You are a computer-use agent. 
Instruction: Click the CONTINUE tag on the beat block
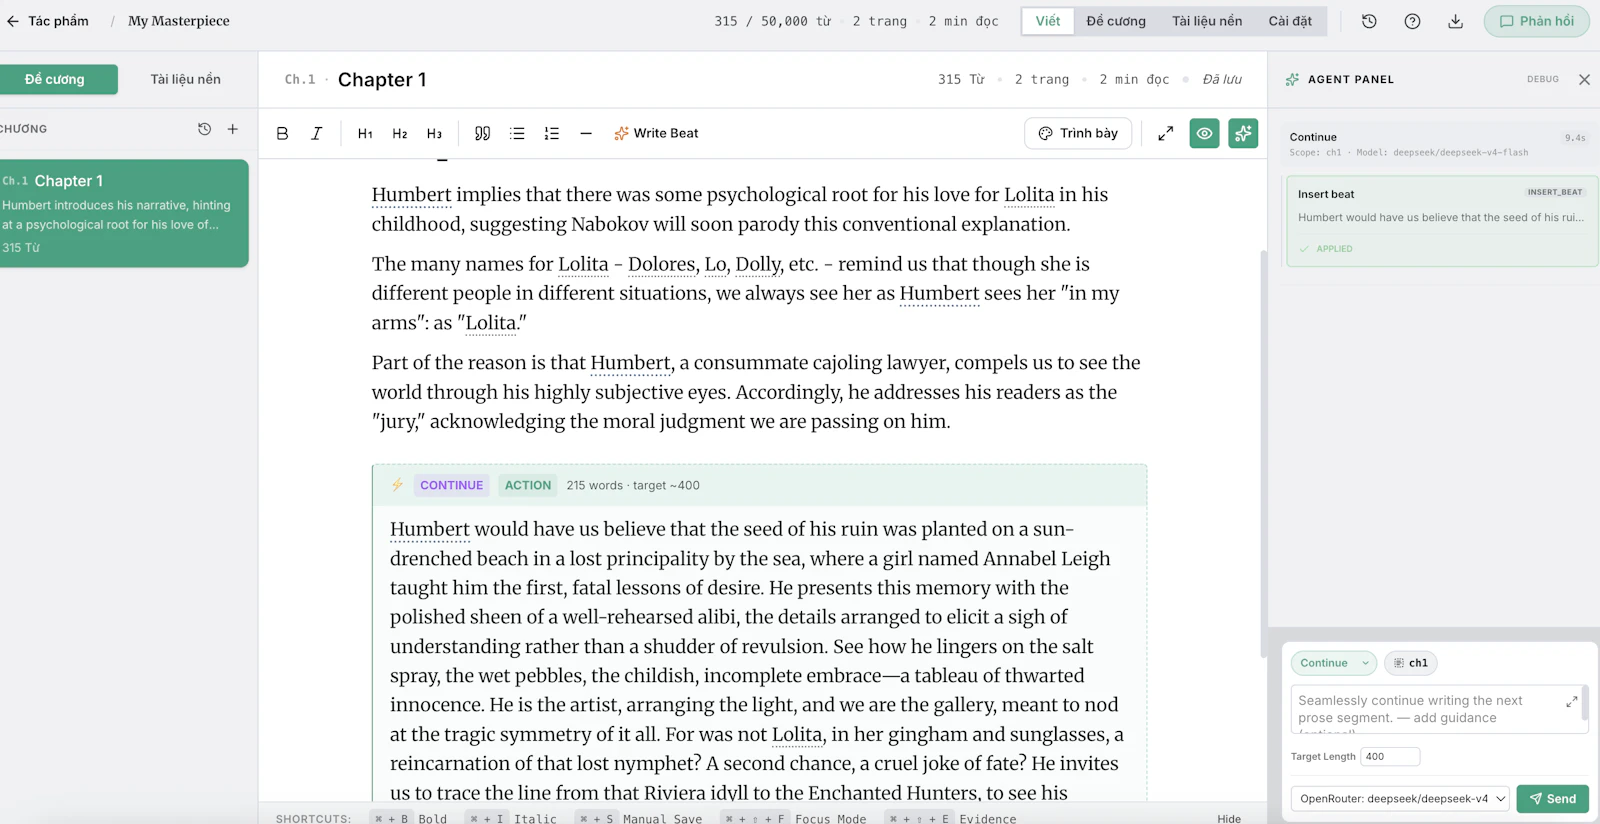click(x=451, y=485)
